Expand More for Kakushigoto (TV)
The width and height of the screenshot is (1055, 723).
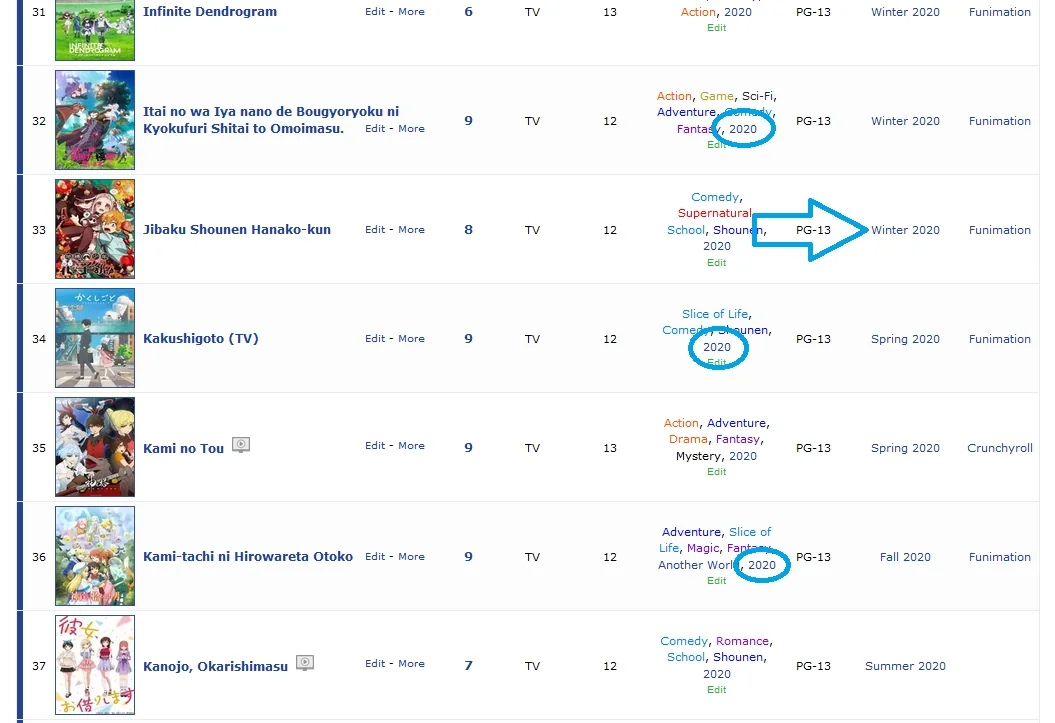pos(411,339)
